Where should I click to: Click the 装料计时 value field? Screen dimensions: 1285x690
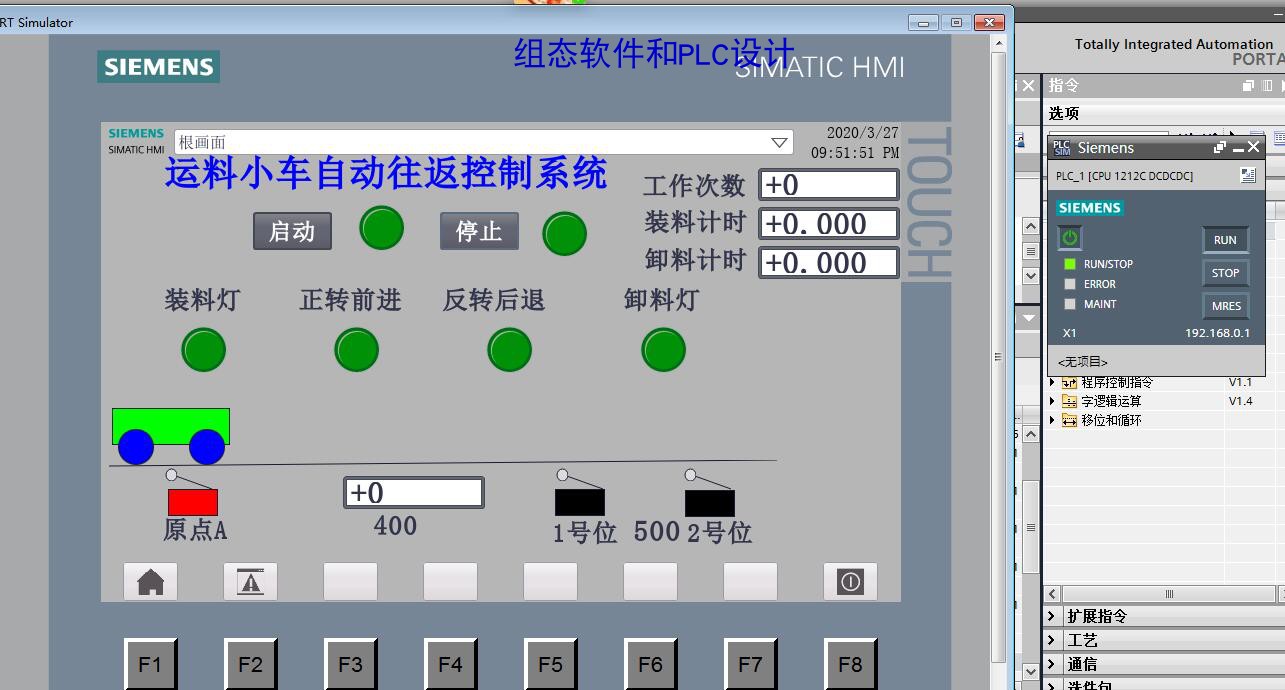click(829, 224)
